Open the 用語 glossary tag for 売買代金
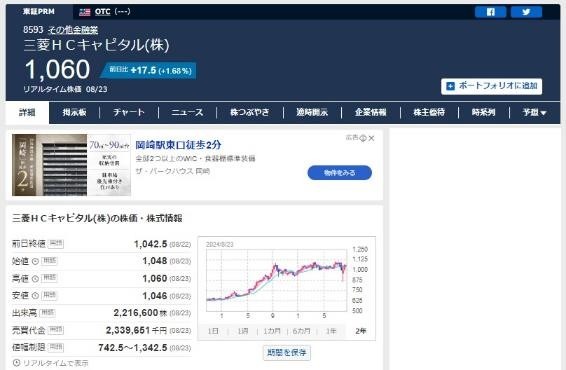Screen dimensions: 566x370 coord(56,330)
